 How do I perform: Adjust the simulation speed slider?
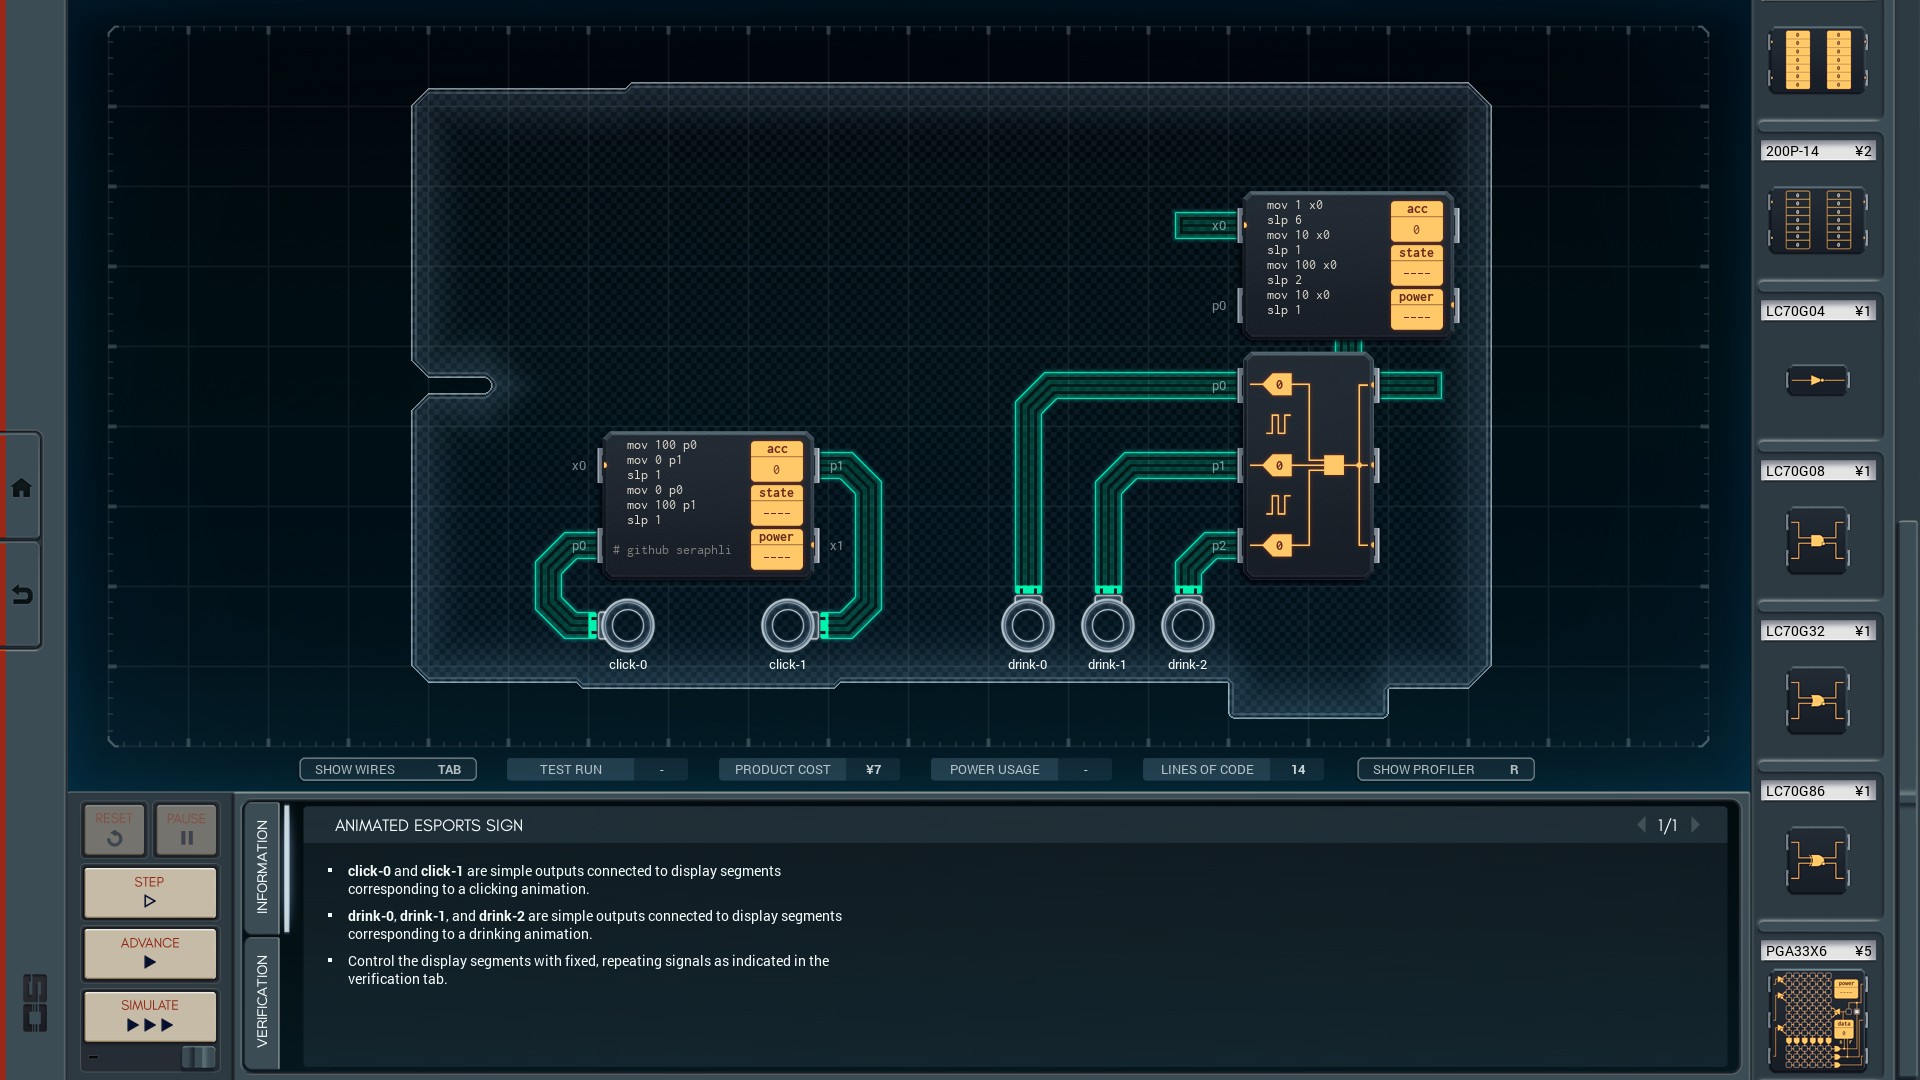click(197, 1057)
